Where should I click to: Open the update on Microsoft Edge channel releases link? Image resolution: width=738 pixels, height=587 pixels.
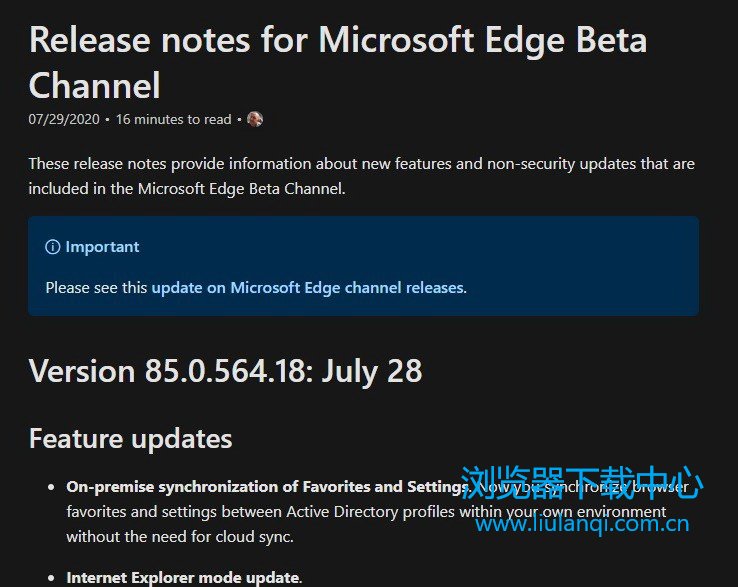(x=308, y=288)
